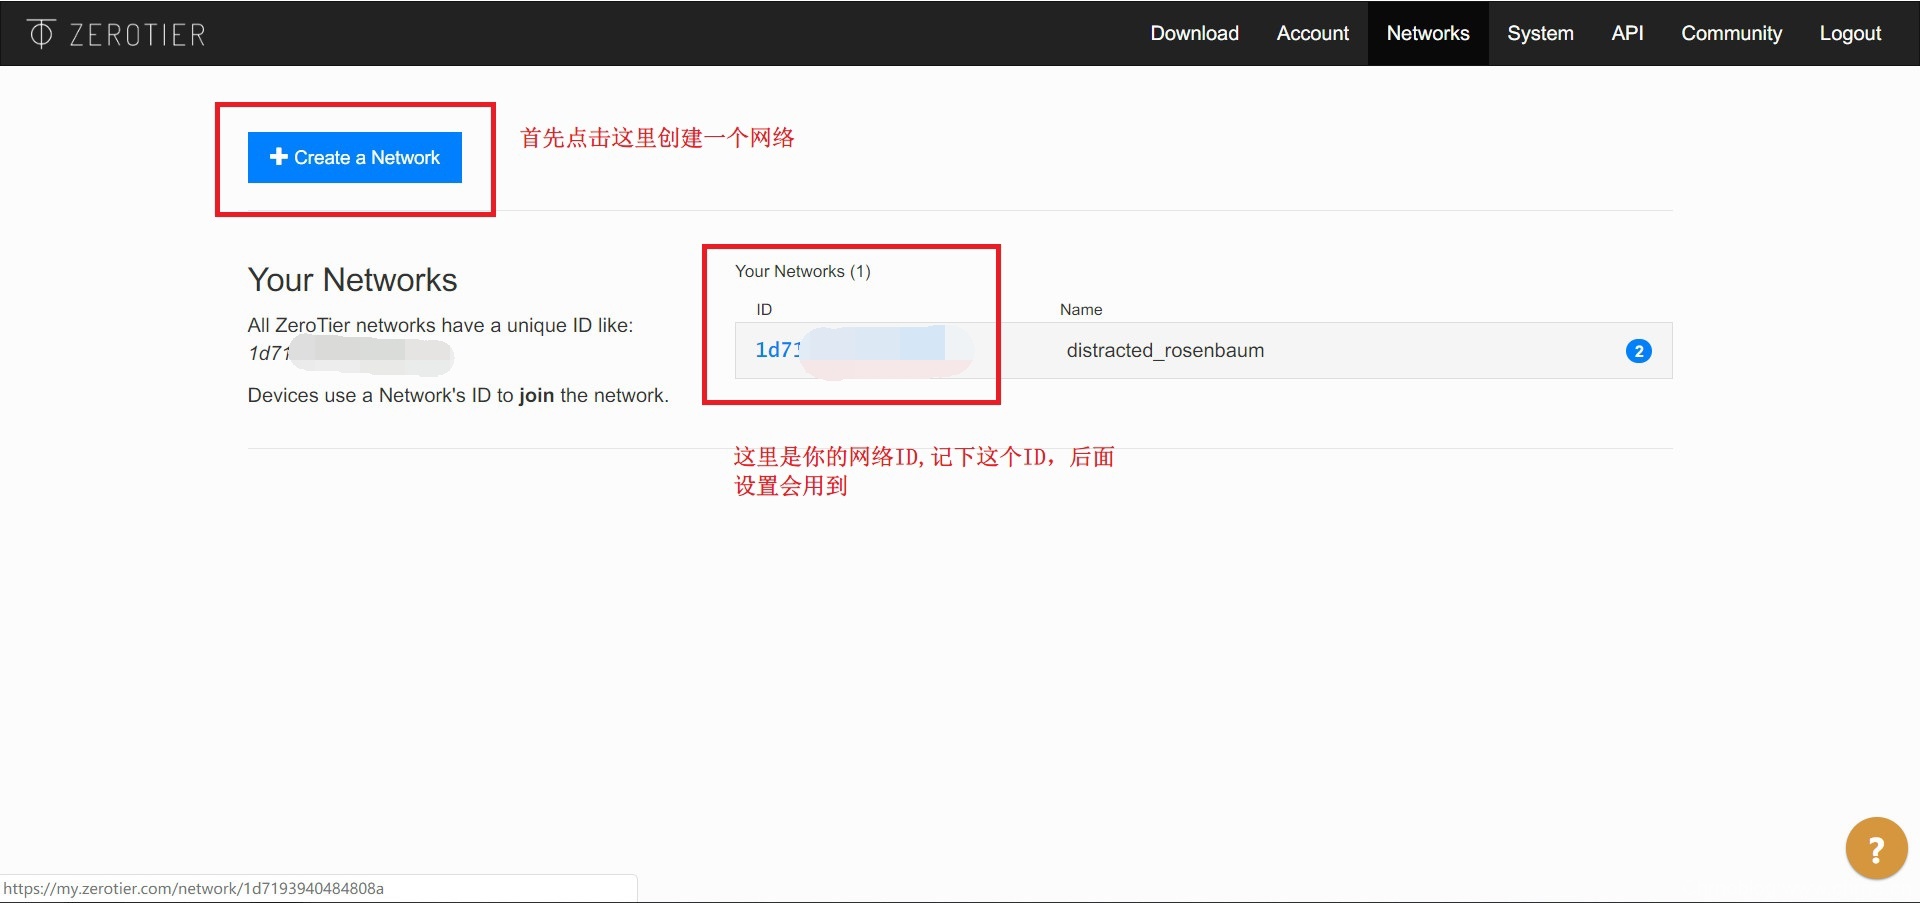Screen dimensions: 1920x903
Task: Open the System menu item
Action: [1540, 33]
